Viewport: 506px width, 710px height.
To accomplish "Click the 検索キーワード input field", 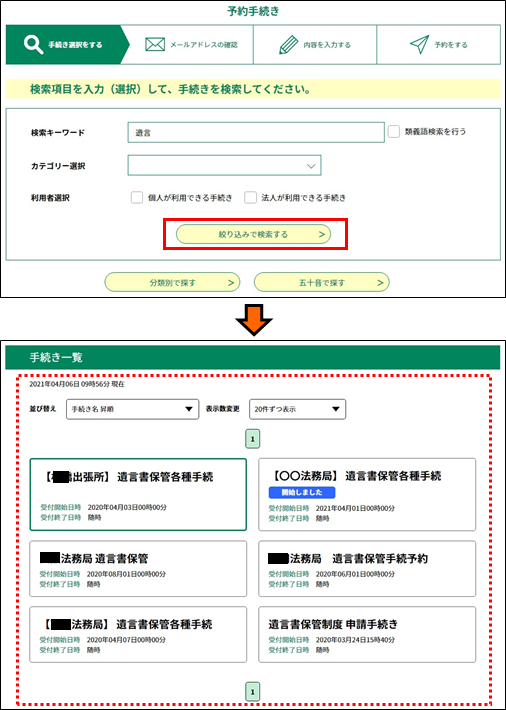I will 256,132.
